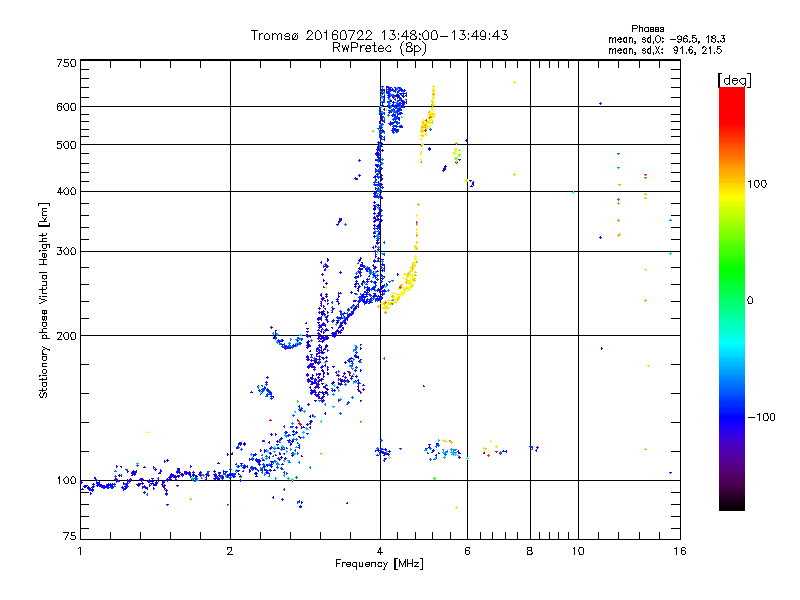Click the 'Stationary phase Virtual Height [km]' axis label
Screen dimensions: 800x600
[x=44, y=301]
